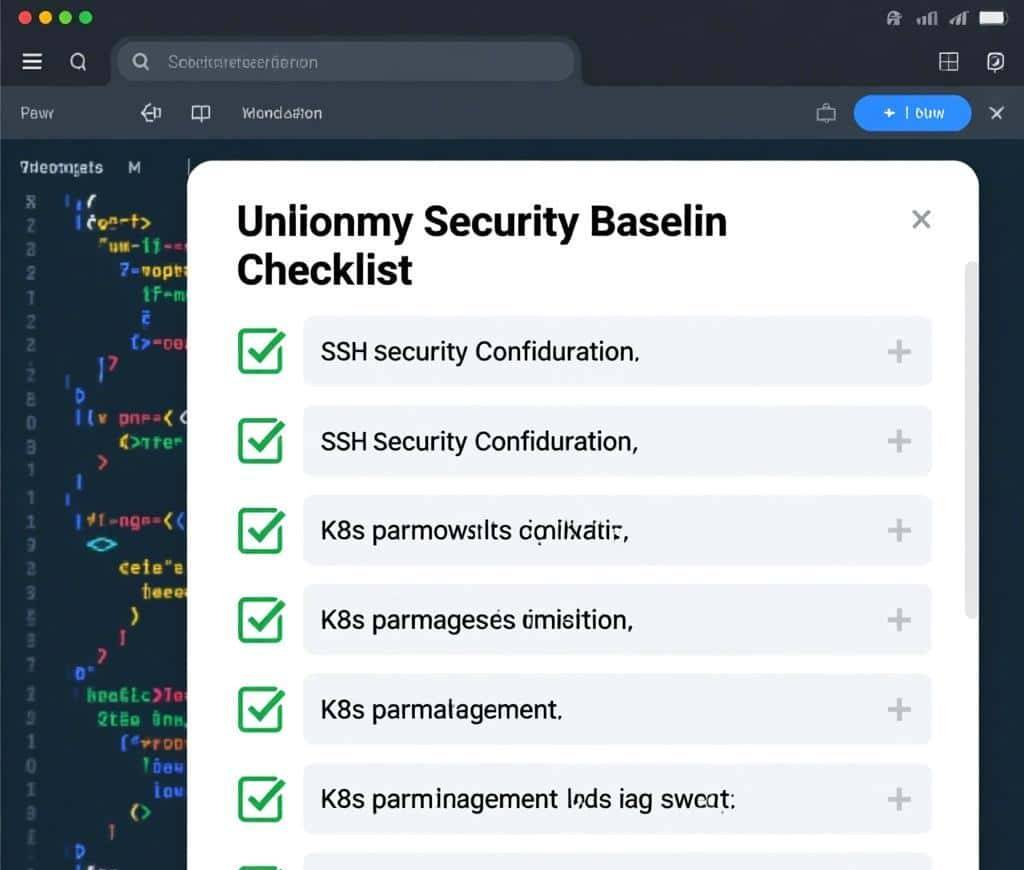Select the back arrow in the toolbar
This screenshot has width=1024, height=870.
[x=150, y=113]
